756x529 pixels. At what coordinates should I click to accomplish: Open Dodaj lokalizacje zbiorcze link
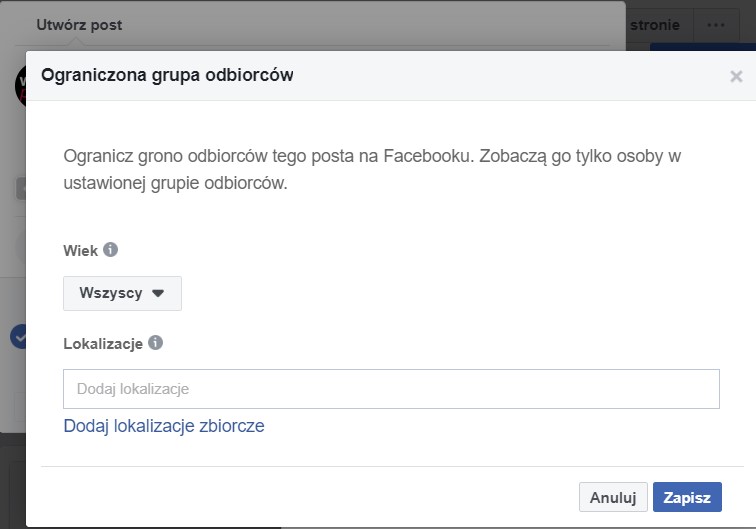(x=164, y=426)
